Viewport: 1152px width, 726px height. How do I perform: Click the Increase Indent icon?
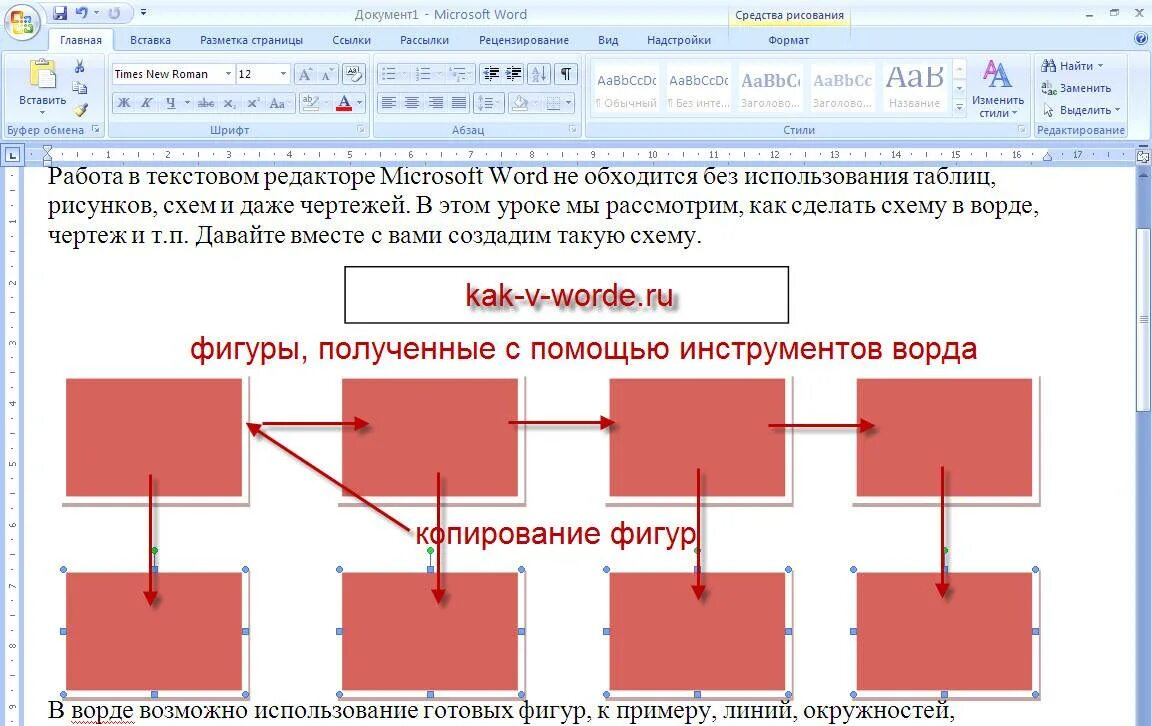tap(514, 73)
